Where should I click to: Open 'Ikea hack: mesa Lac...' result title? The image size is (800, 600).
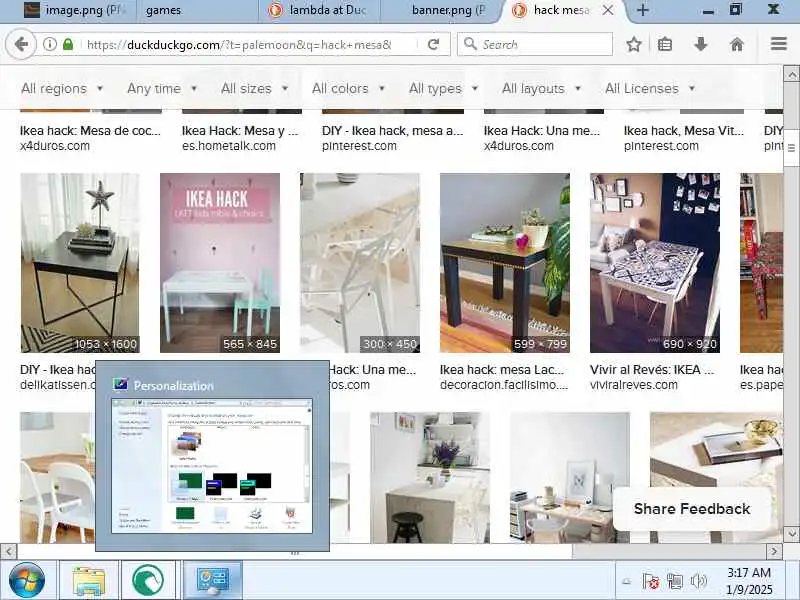[502, 369]
